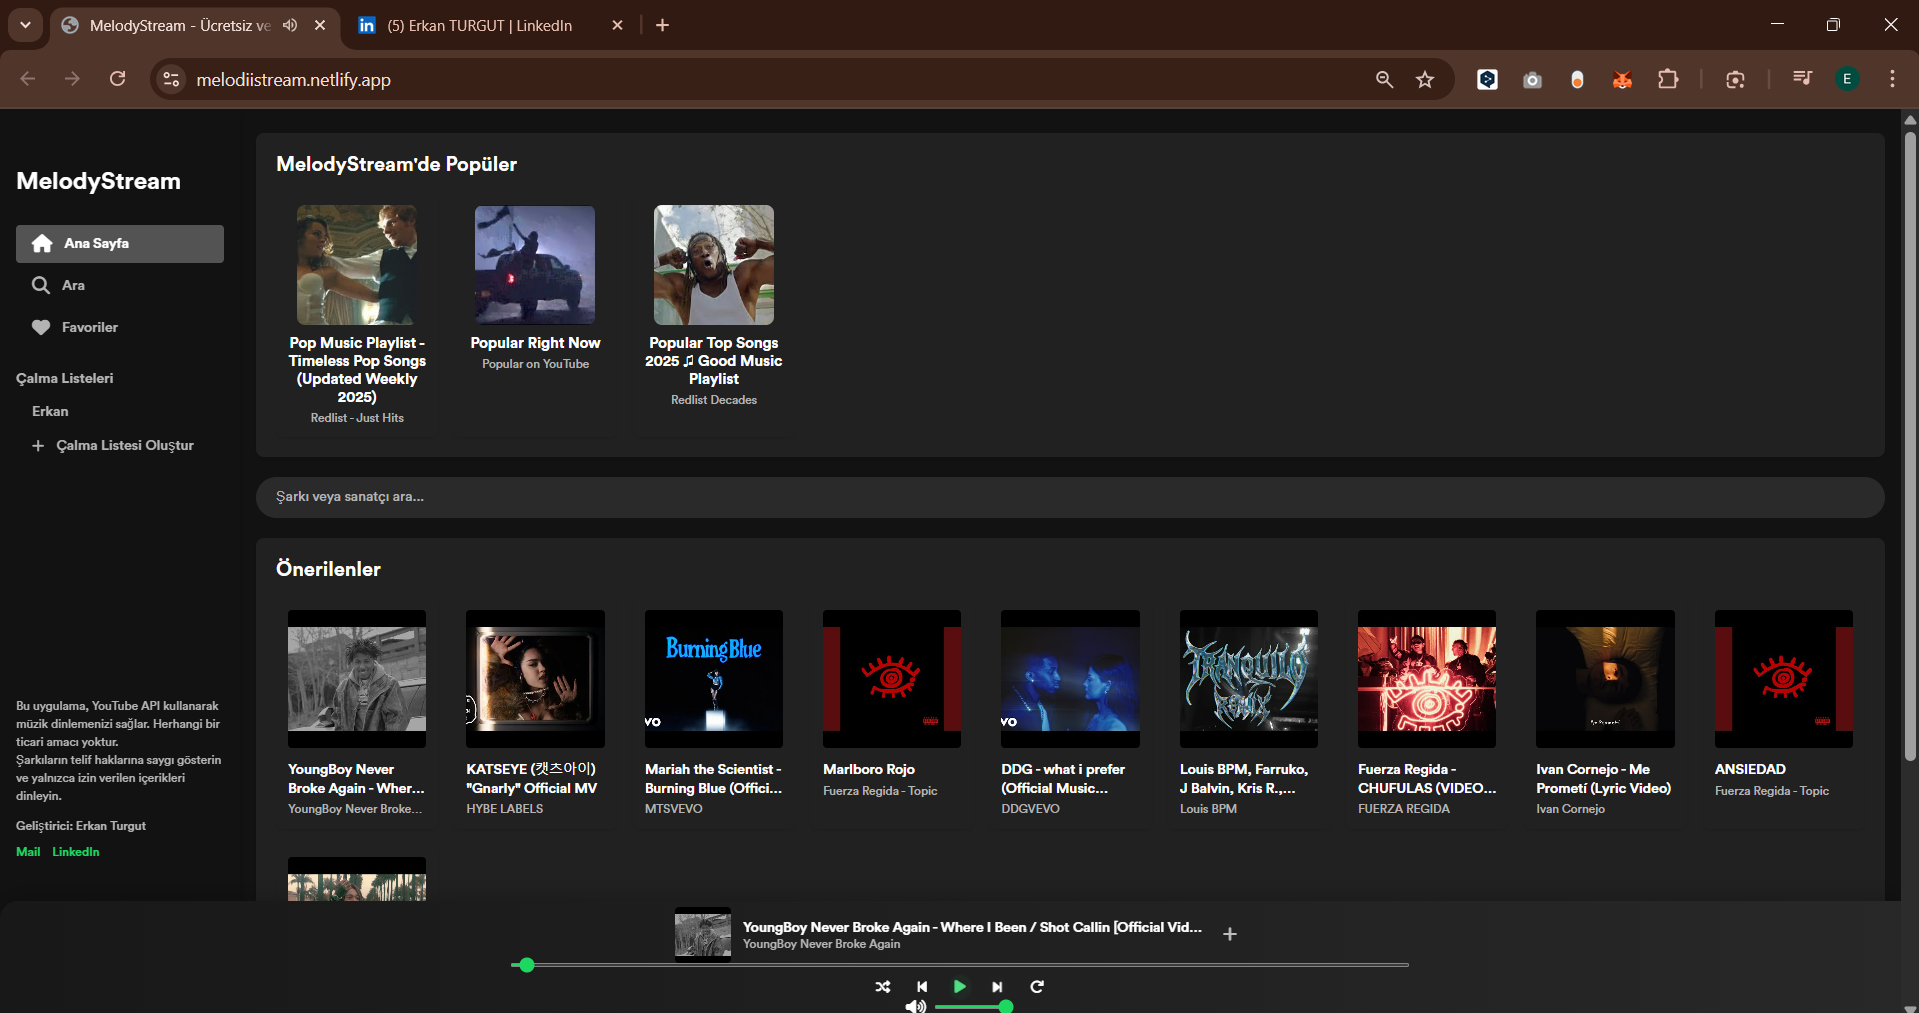Open the developer LinkedIn link
This screenshot has width=1919, height=1013.
(76, 852)
